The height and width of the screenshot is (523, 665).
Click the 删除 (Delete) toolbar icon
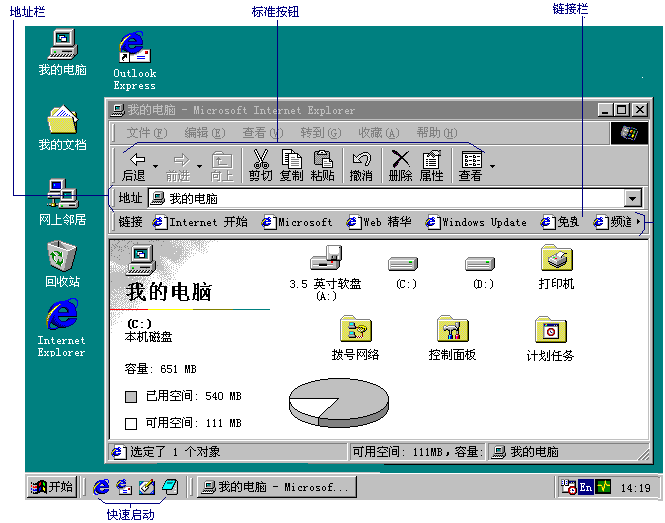(400, 159)
